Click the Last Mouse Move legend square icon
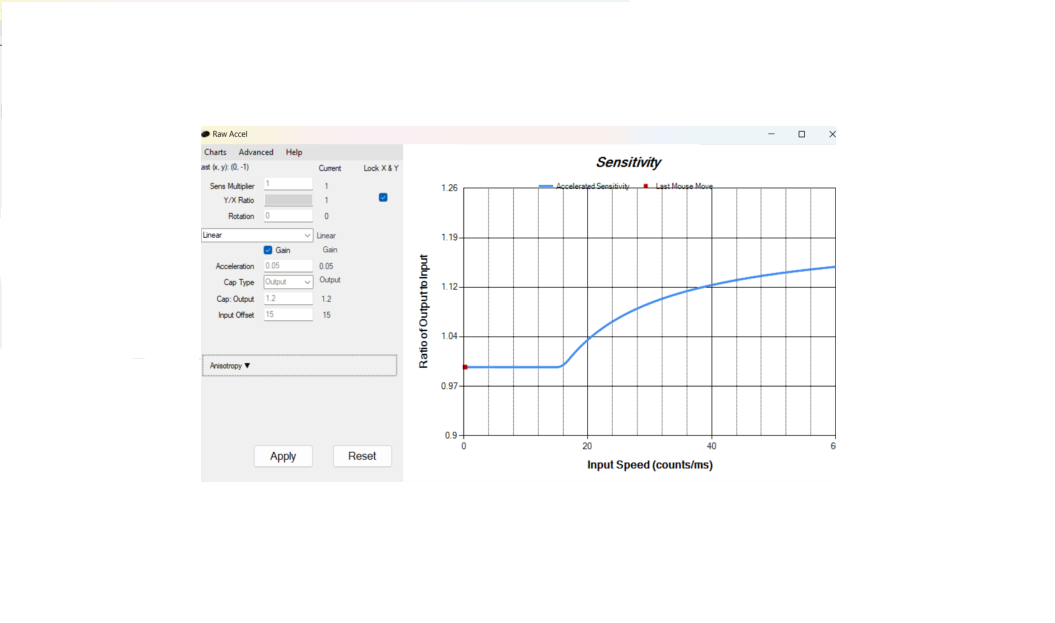1055x623 pixels. click(x=646, y=185)
